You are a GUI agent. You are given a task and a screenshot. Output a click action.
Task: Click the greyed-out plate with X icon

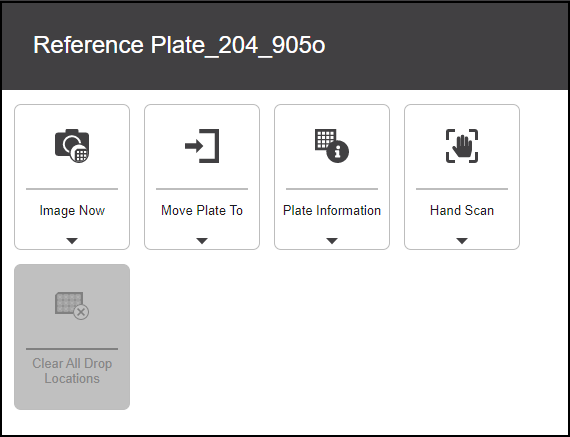[72, 306]
